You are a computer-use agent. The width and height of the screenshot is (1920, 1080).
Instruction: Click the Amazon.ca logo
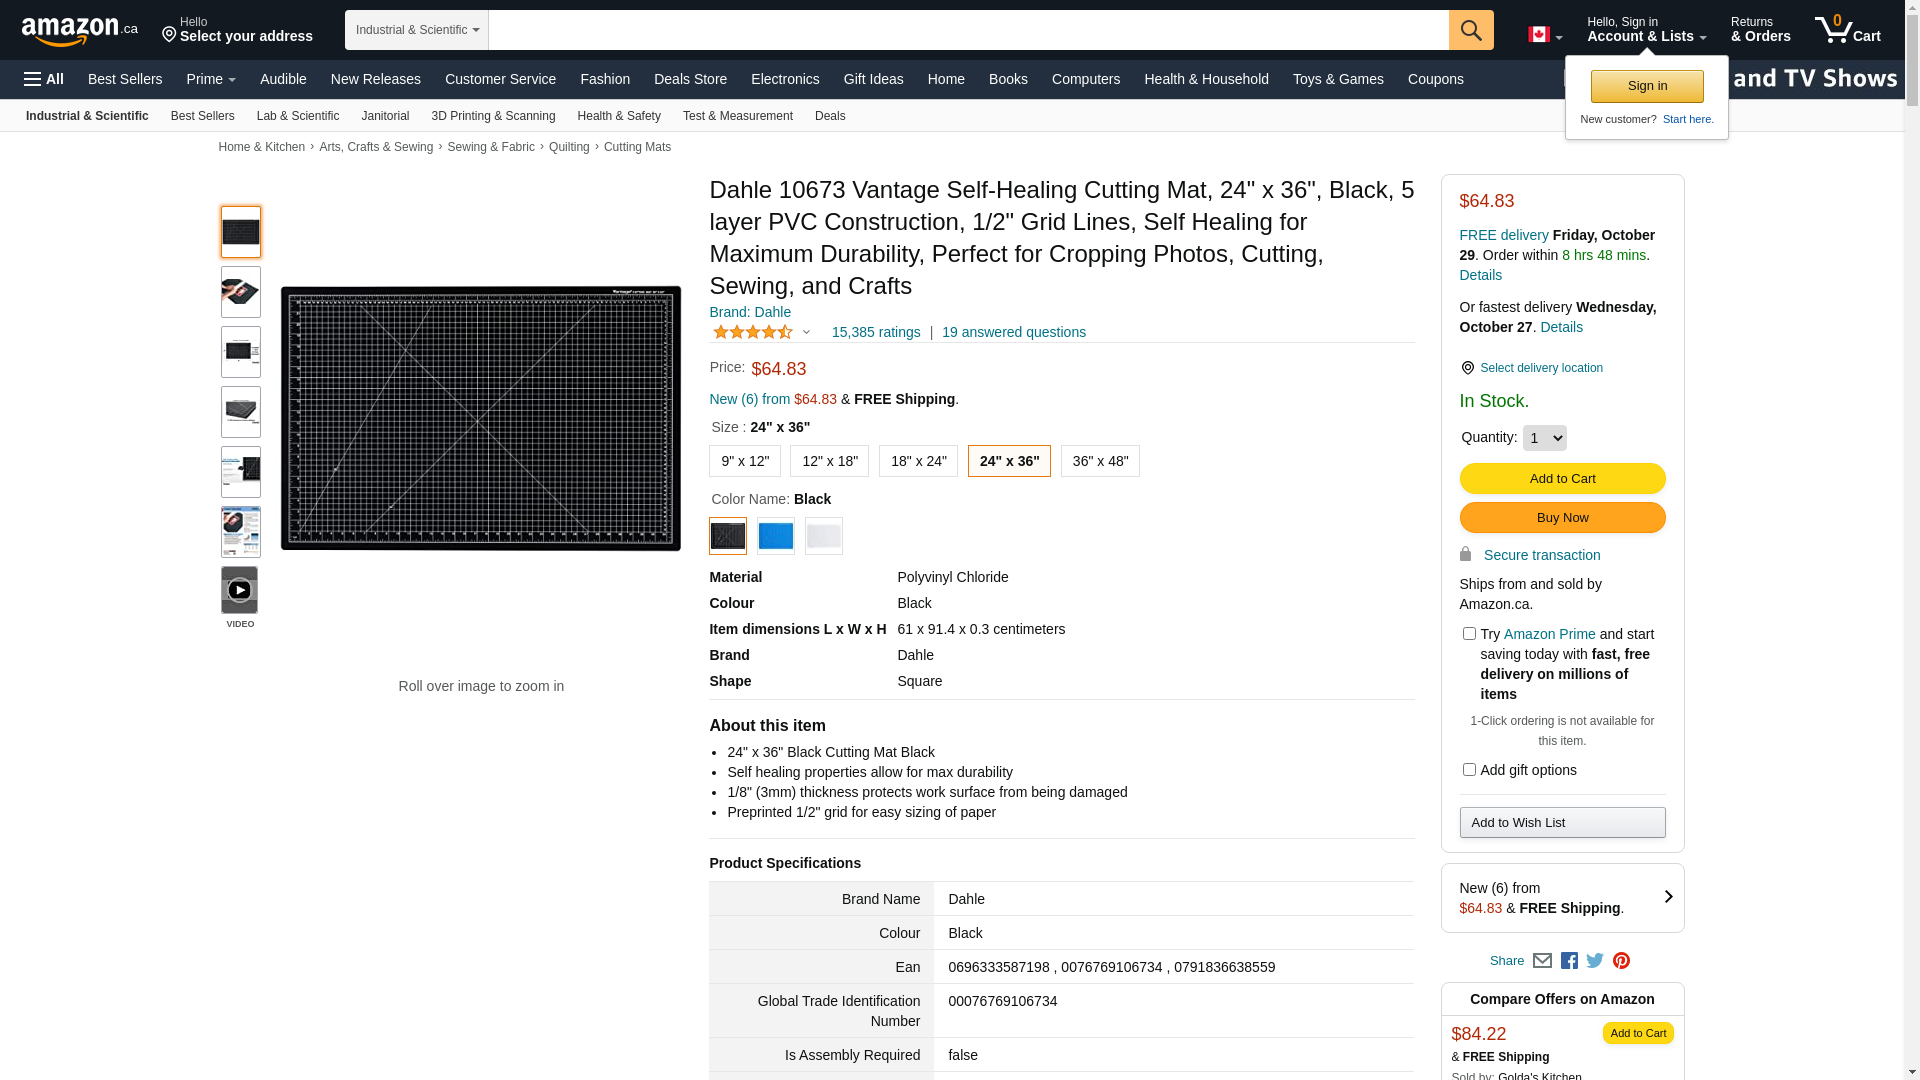point(79,31)
